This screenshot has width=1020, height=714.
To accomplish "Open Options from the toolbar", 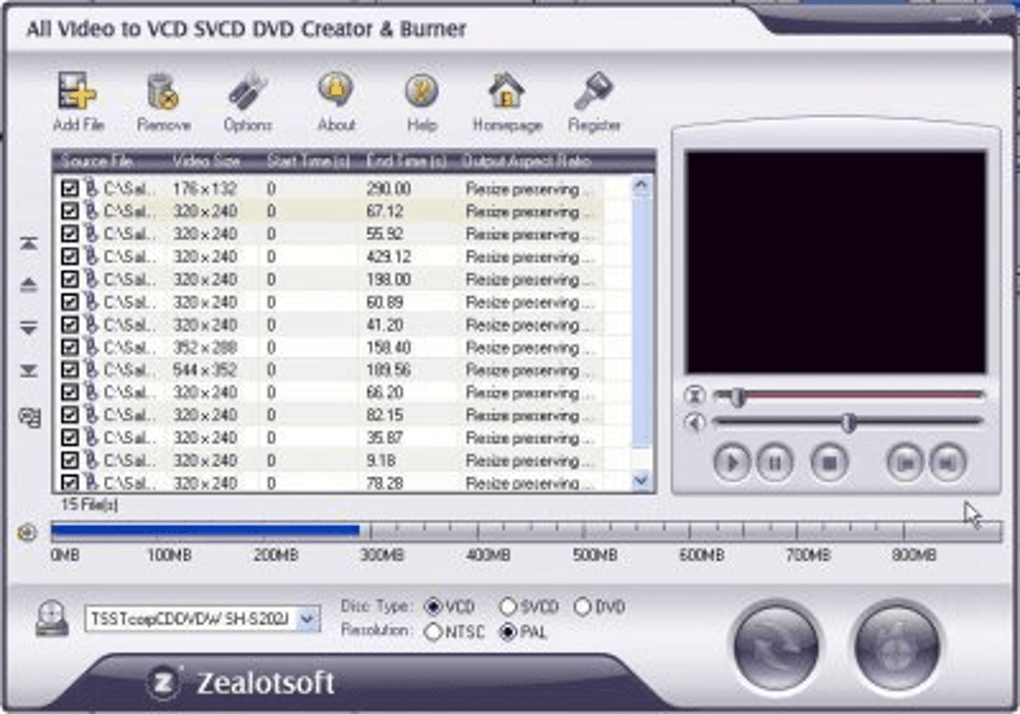I will (248, 92).
